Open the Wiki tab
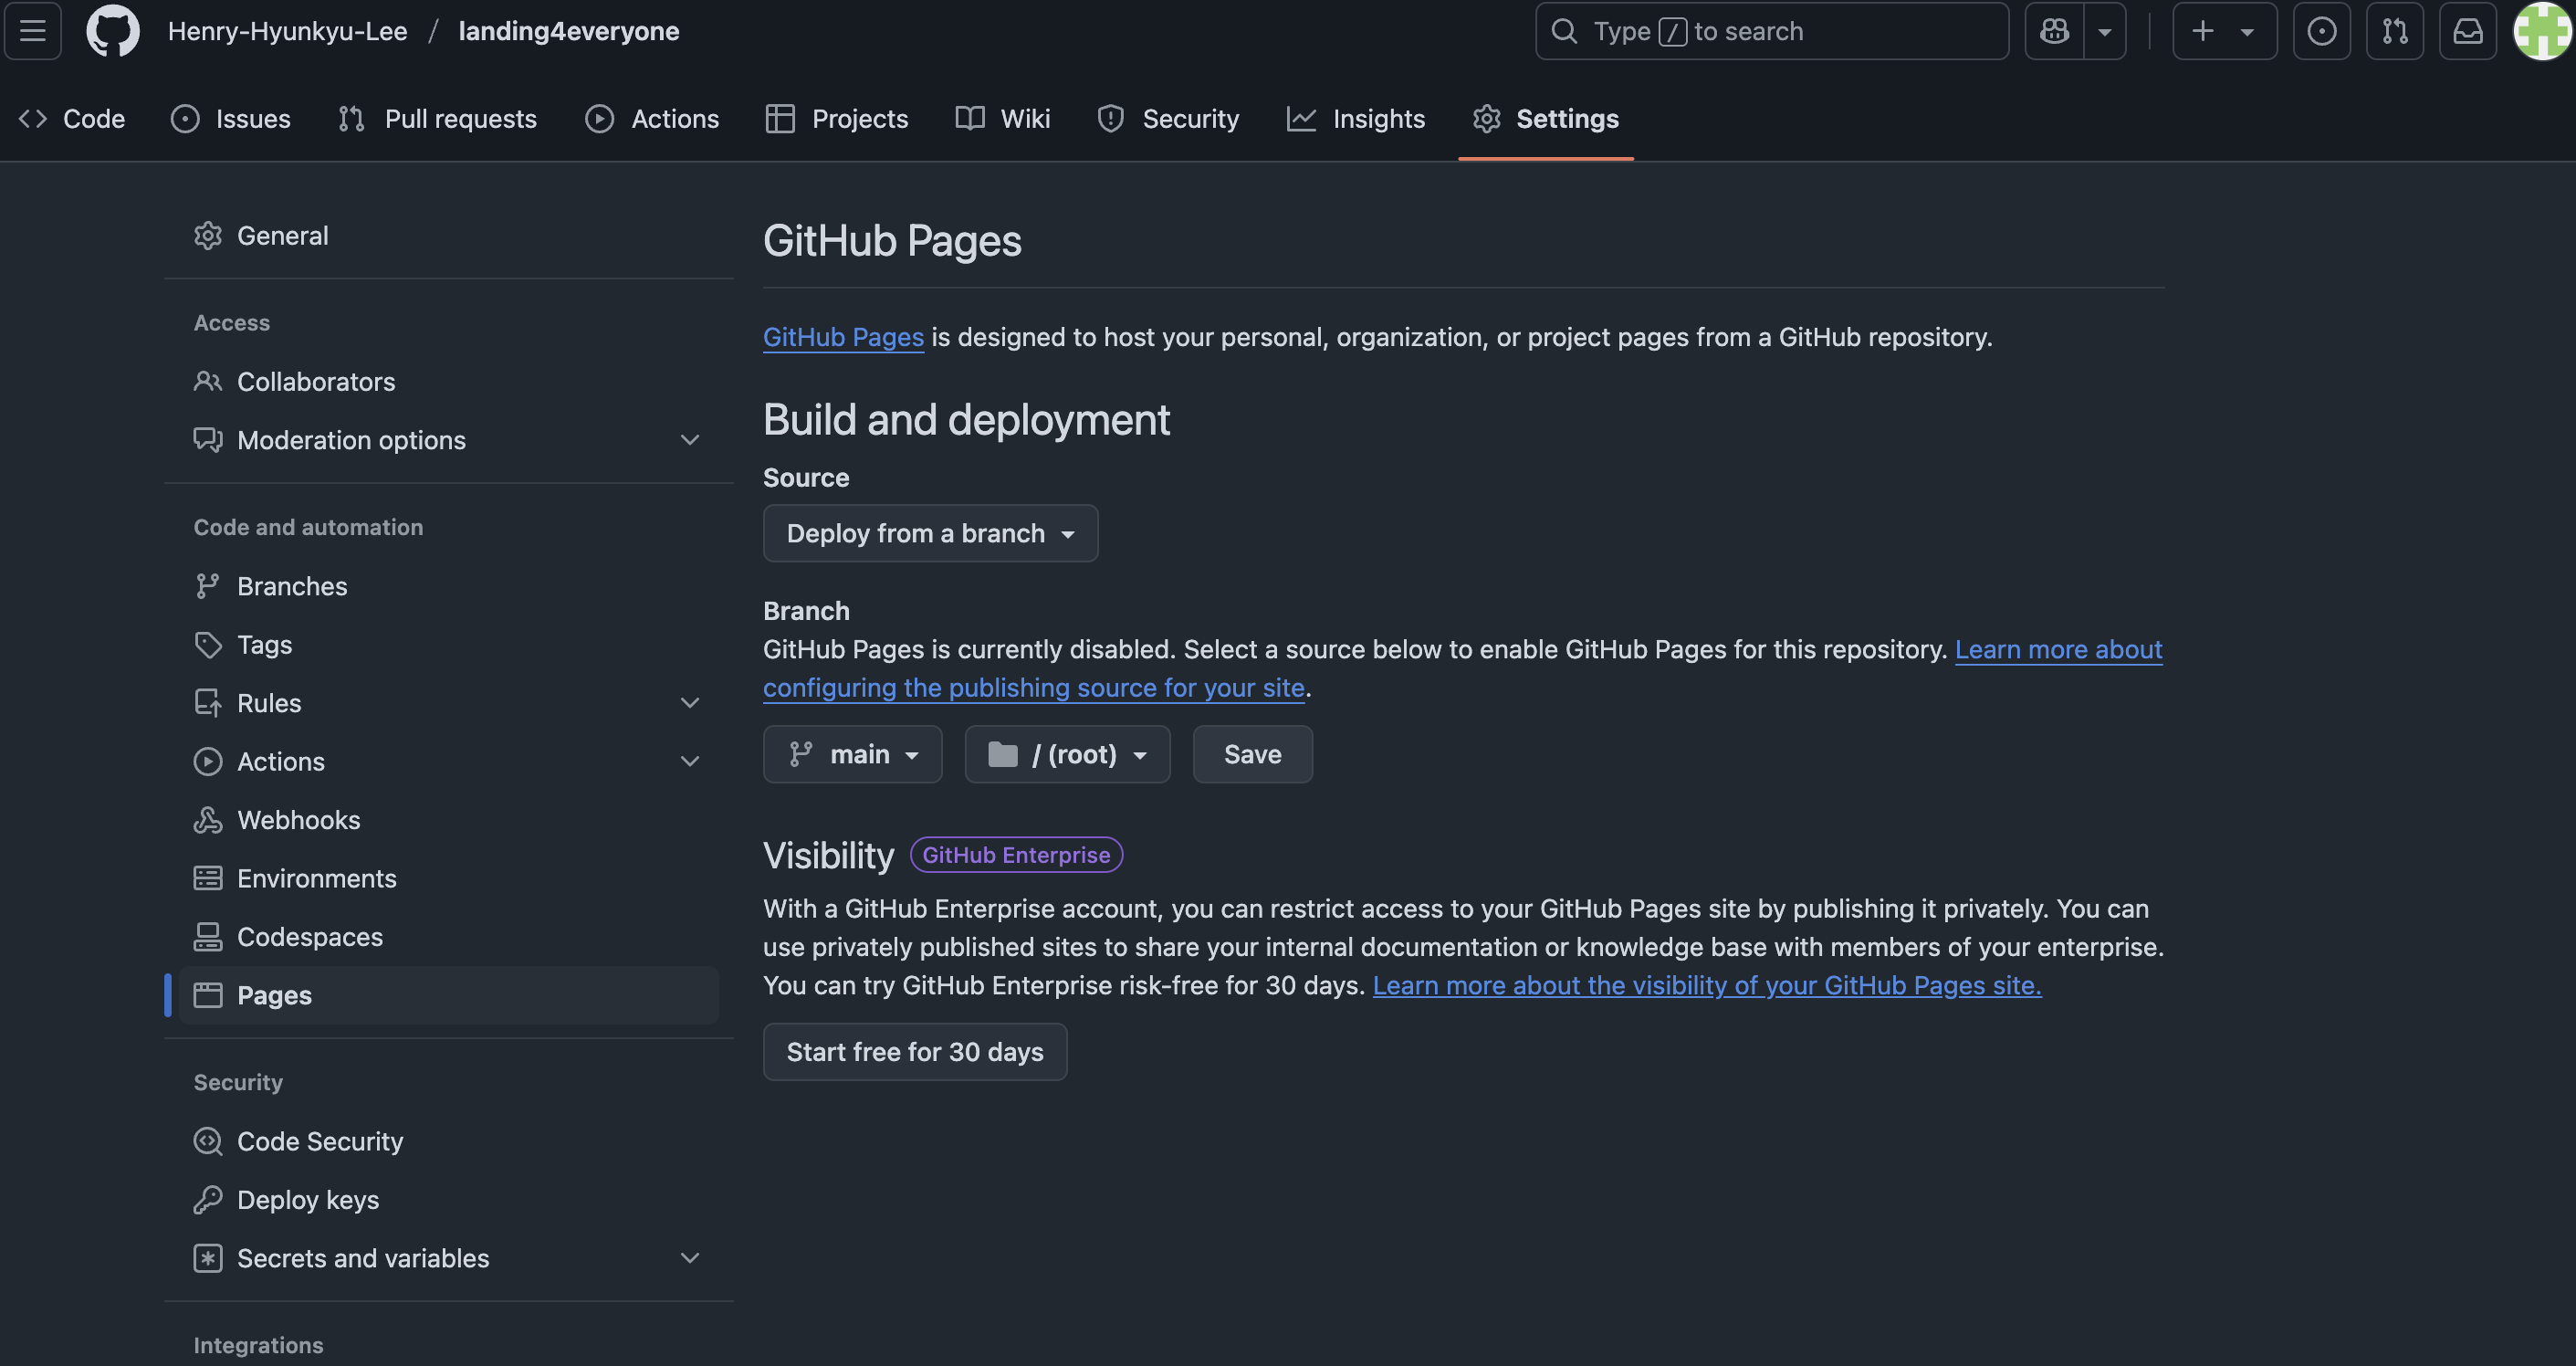 [x=1003, y=119]
